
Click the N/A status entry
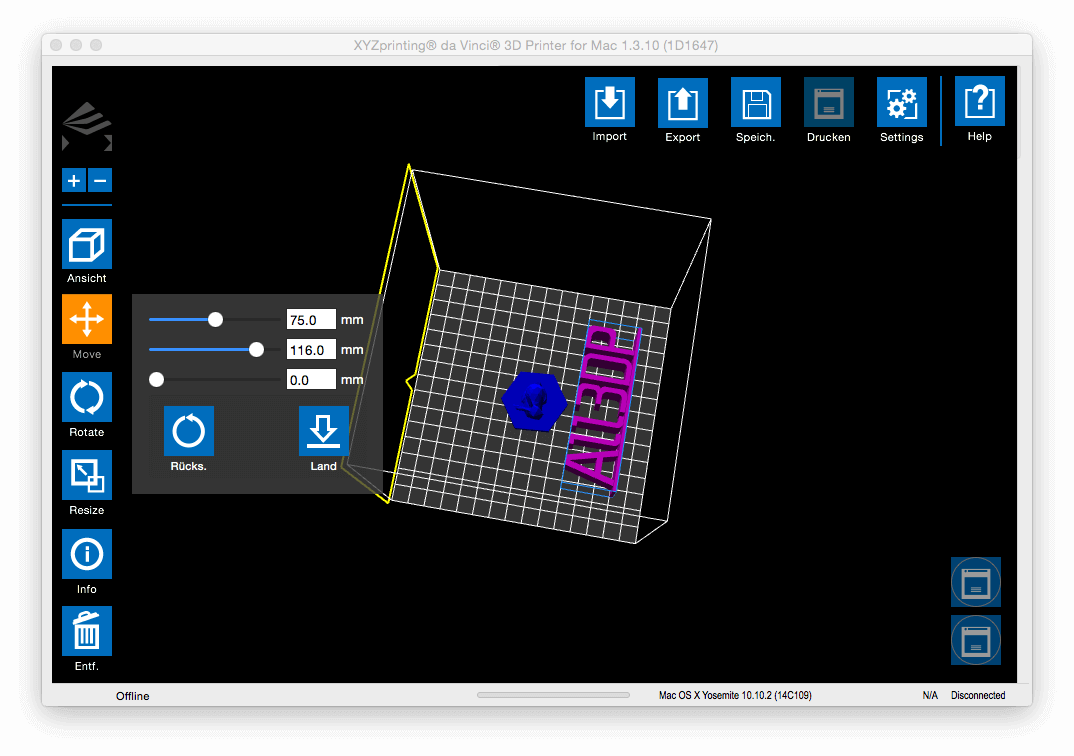click(x=930, y=695)
